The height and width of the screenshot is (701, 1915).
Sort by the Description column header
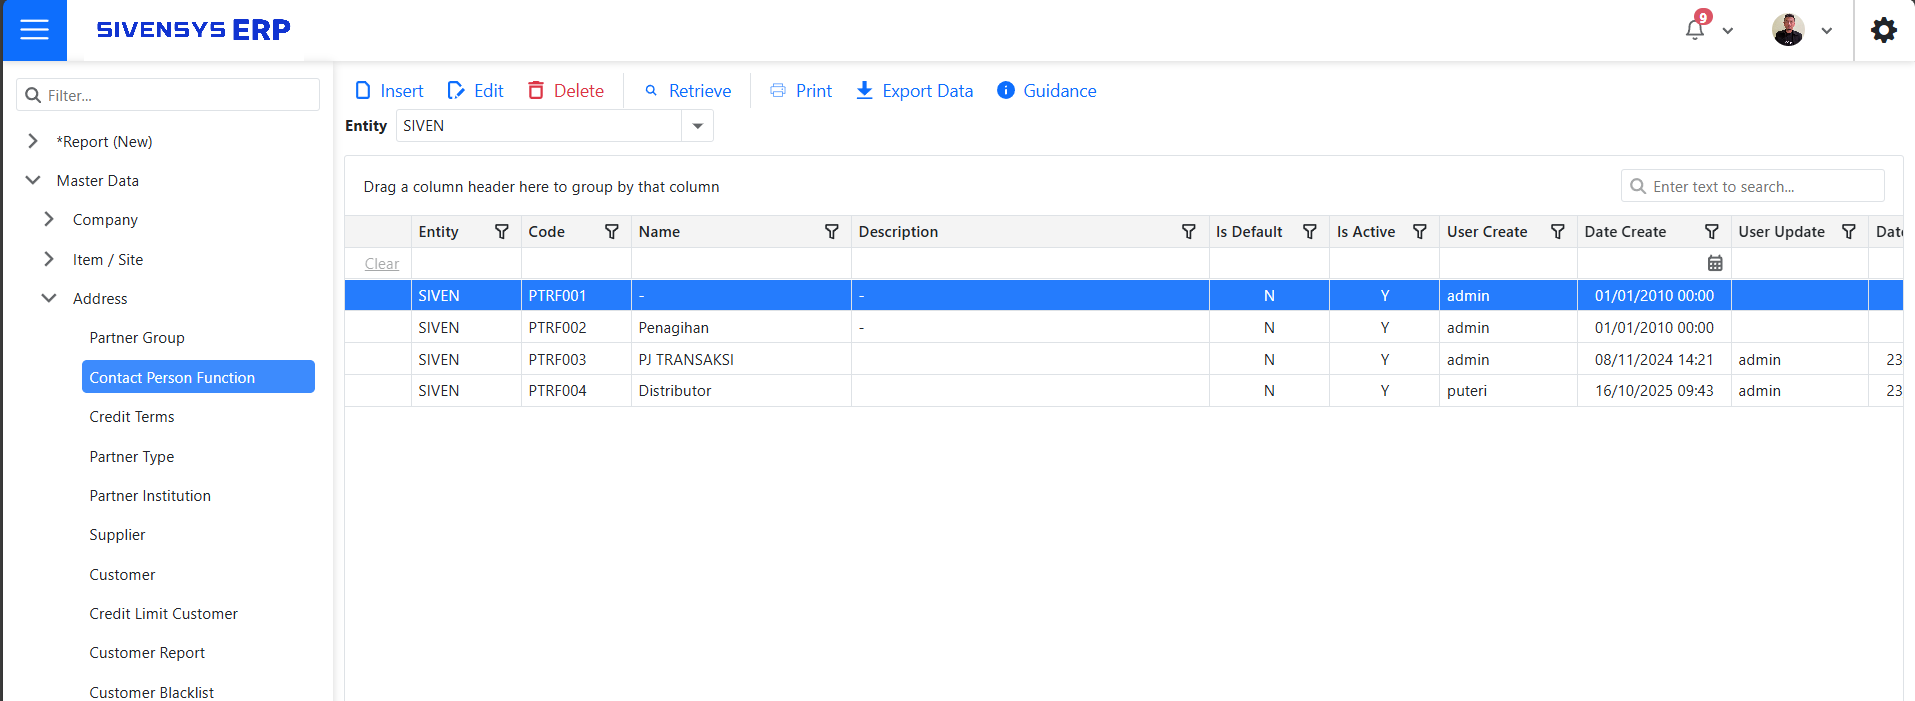point(898,232)
